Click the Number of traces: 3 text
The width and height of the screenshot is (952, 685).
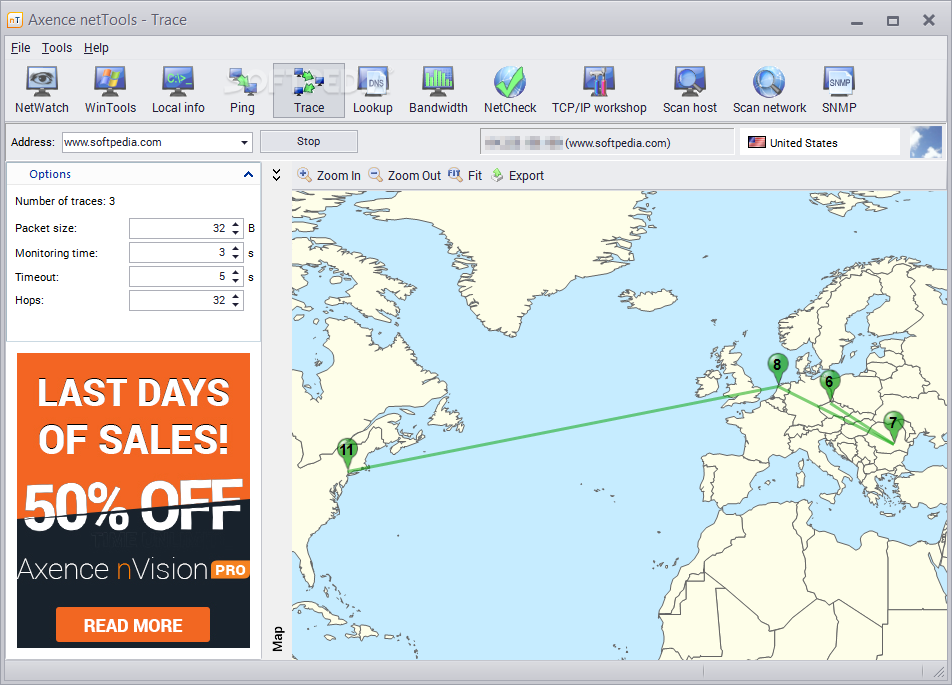point(65,201)
